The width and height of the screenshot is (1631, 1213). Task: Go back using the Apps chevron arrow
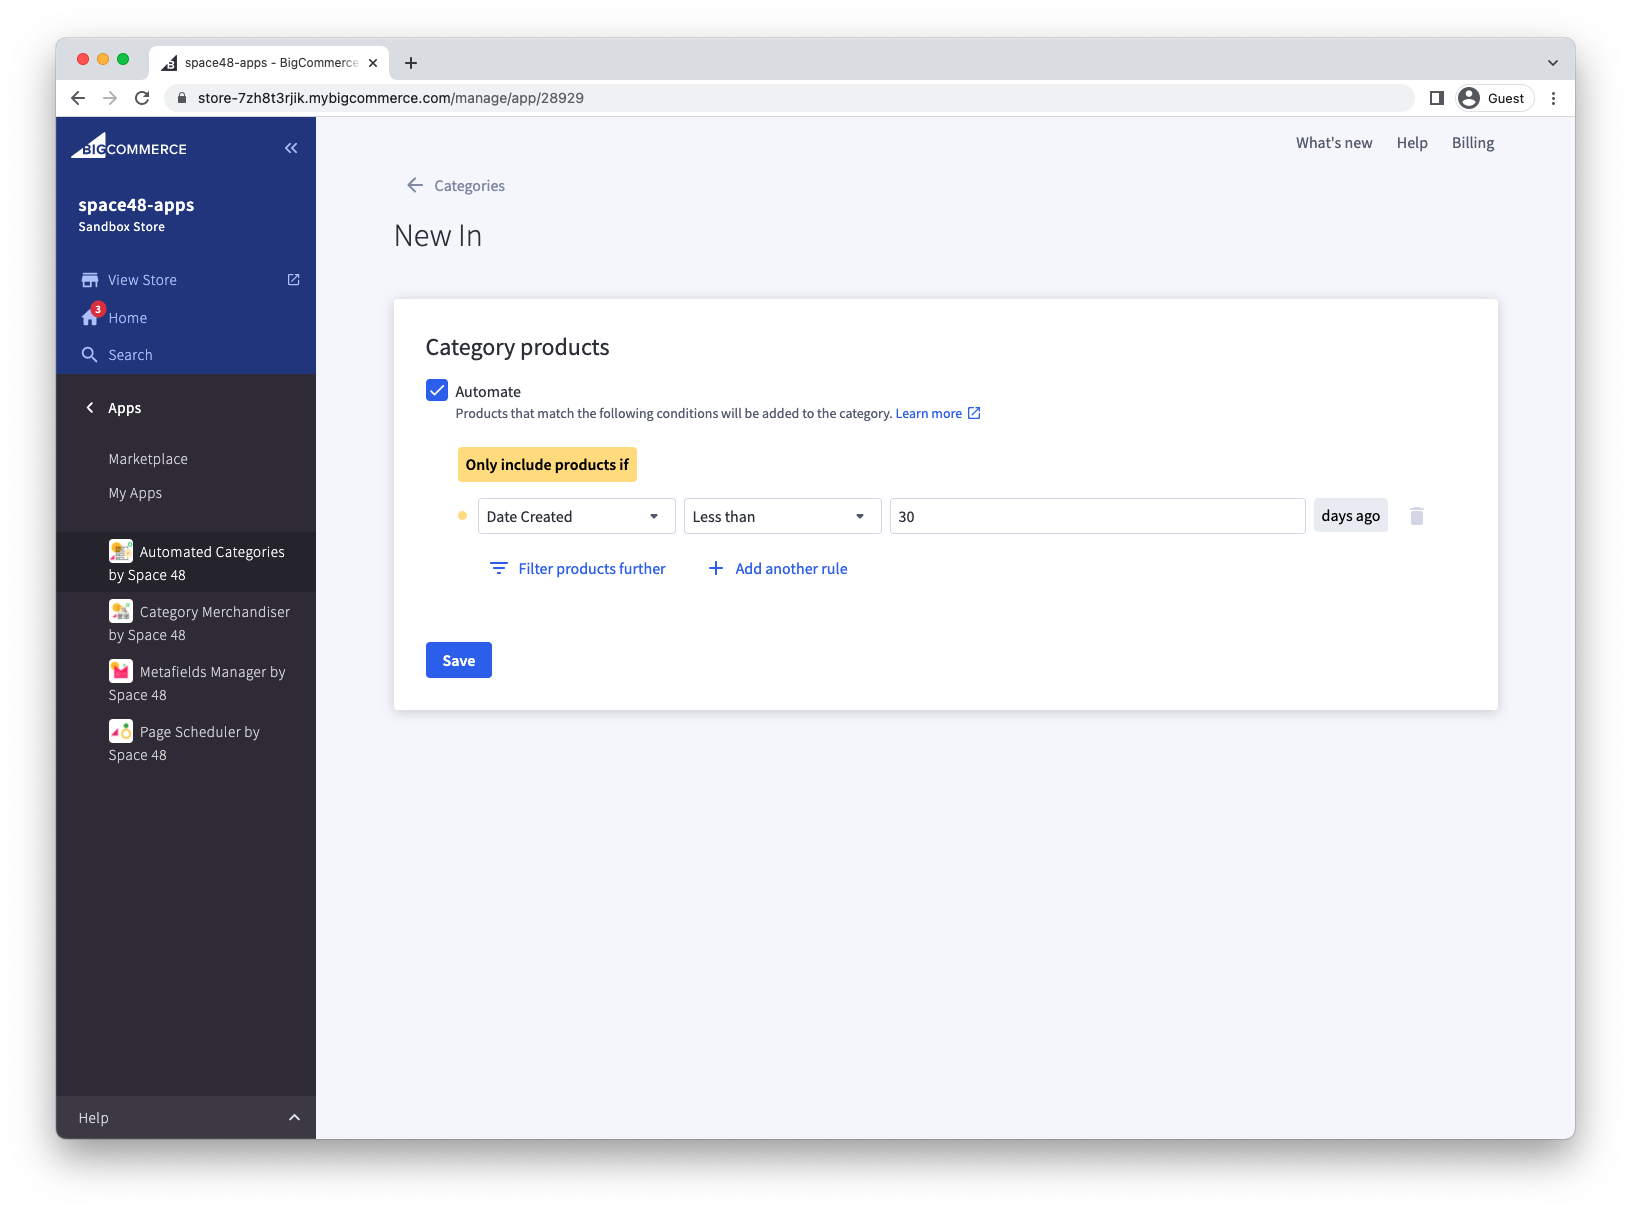click(x=90, y=408)
